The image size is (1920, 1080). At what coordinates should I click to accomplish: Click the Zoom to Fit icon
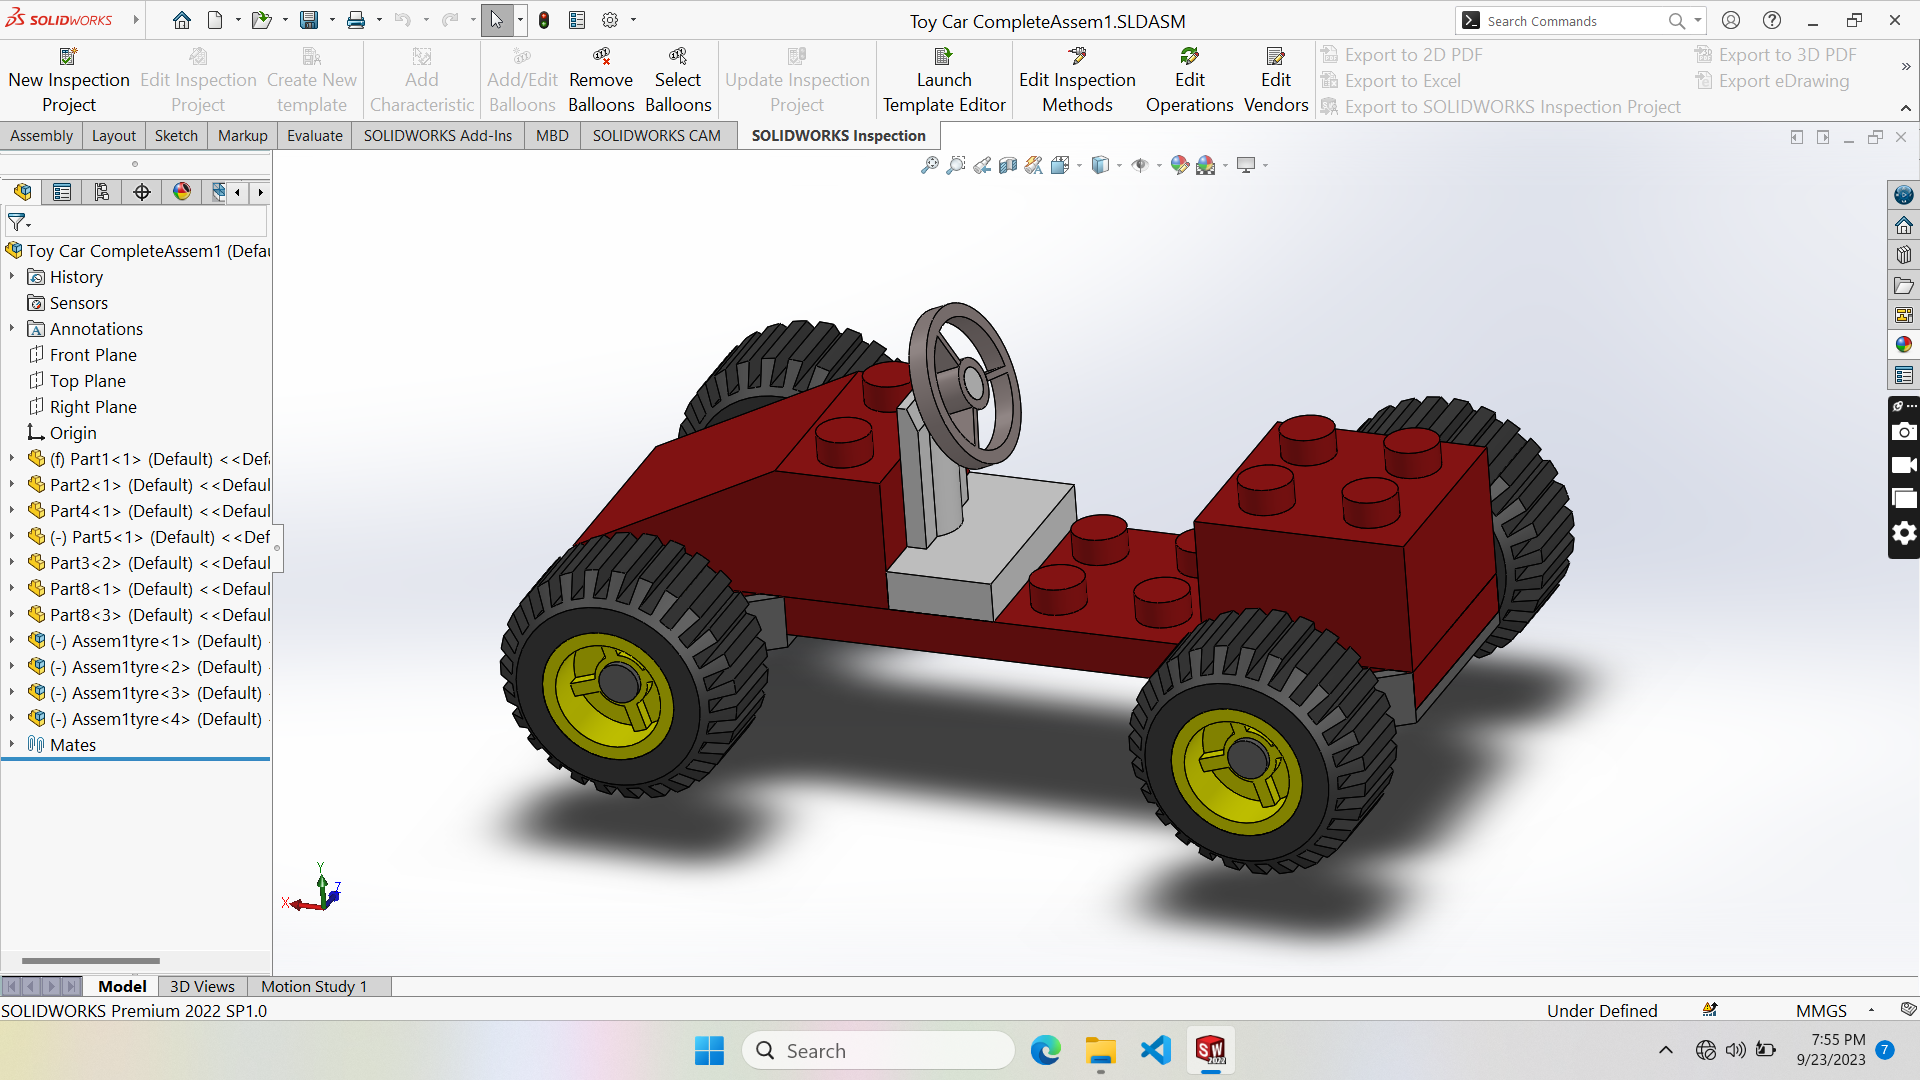point(930,165)
